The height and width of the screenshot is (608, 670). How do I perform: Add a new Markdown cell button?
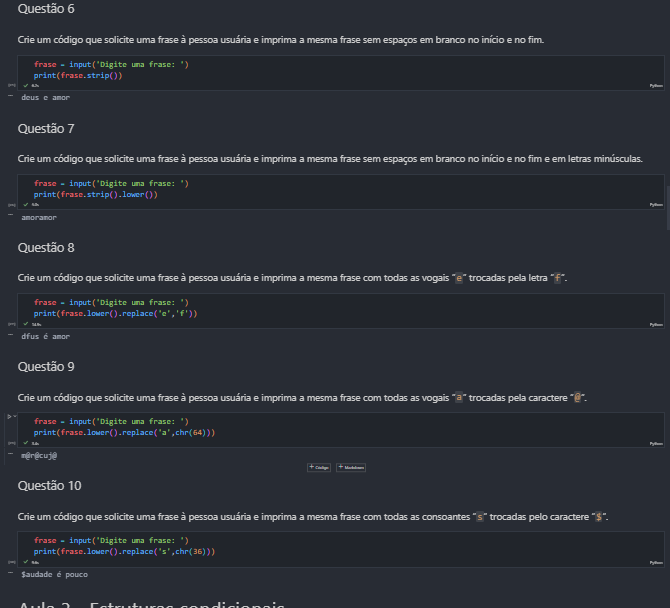(x=351, y=467)
